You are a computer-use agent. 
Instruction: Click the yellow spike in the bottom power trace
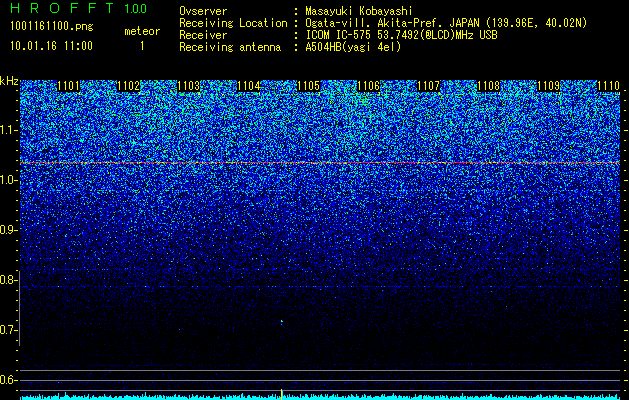(282, 394)
